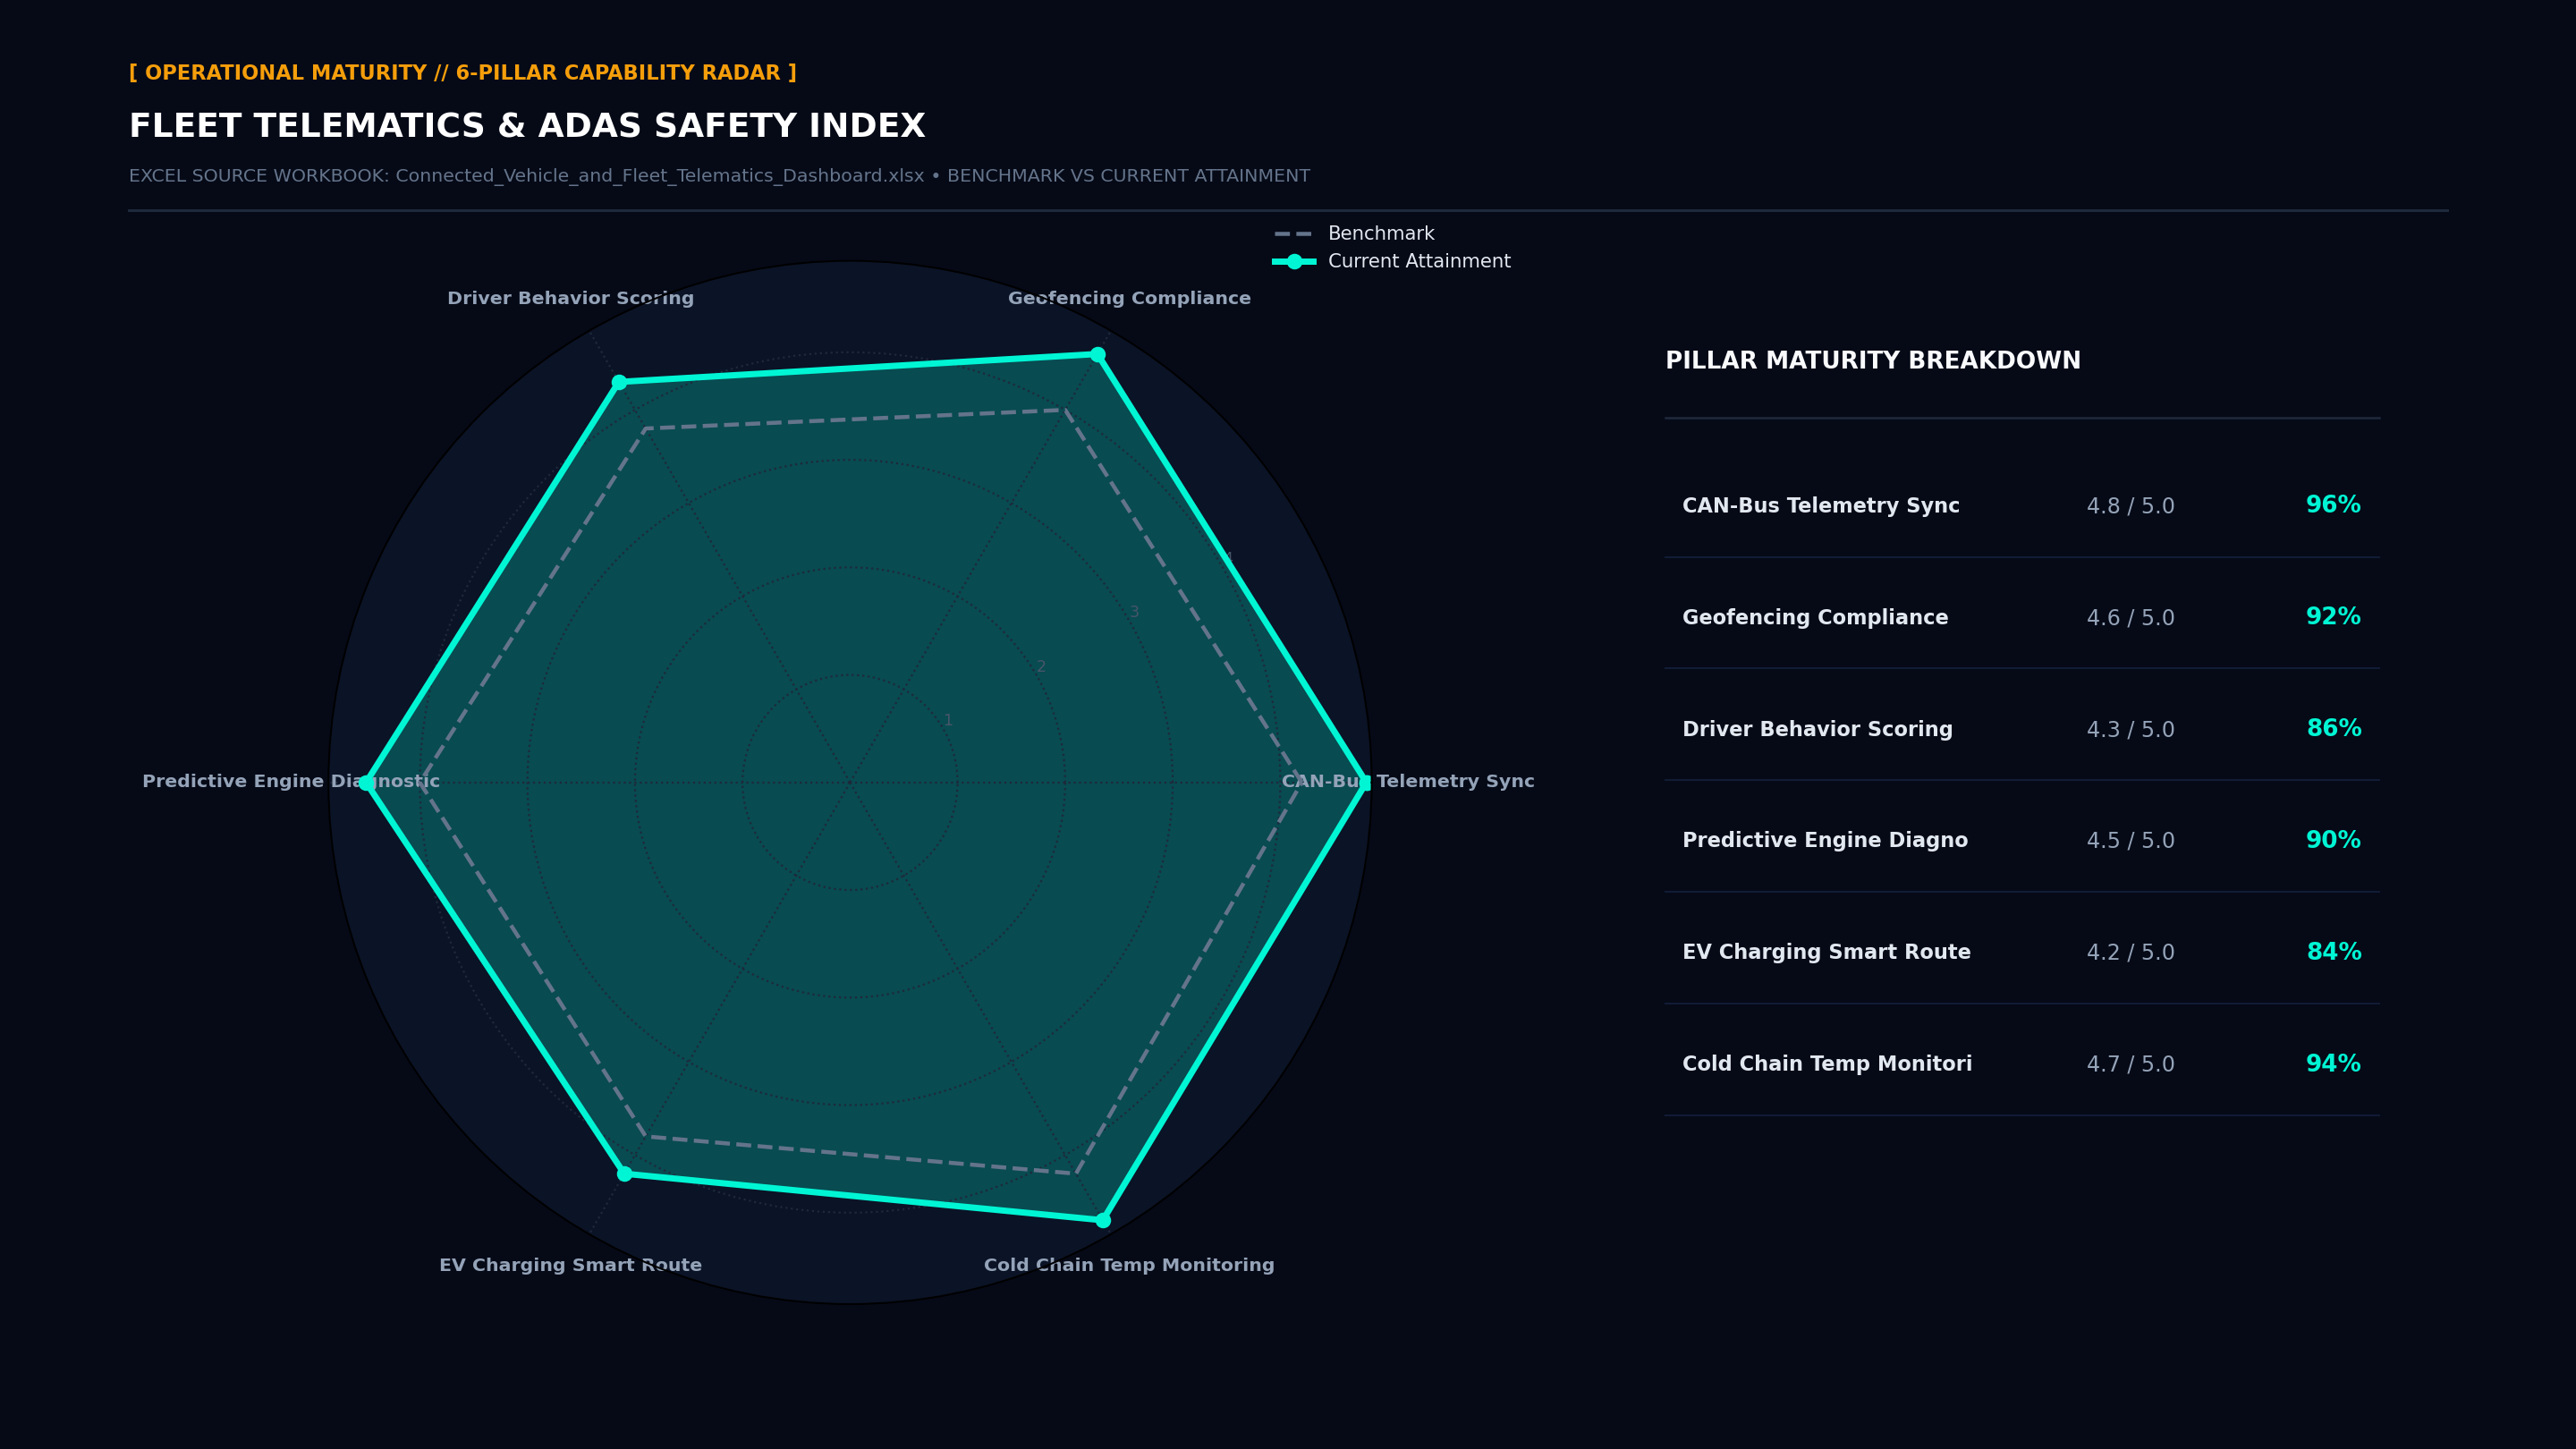Click CAN-Bus Telemetry Sync table row name
2576x1449 pixels.
coord(1821,507)
